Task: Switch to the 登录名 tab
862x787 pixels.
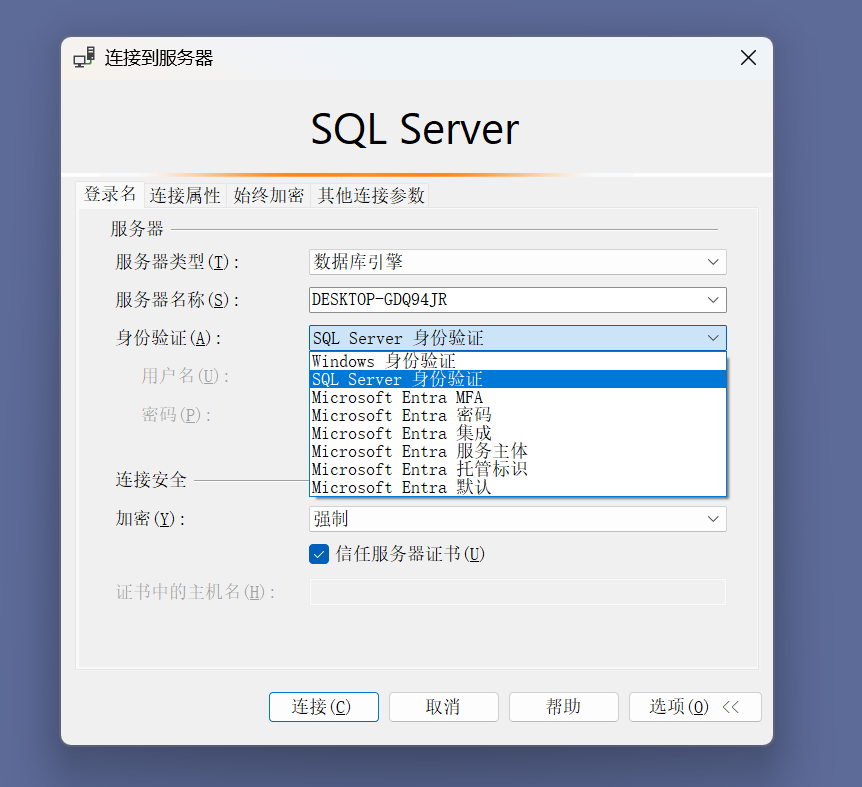Action: [110, 194]
